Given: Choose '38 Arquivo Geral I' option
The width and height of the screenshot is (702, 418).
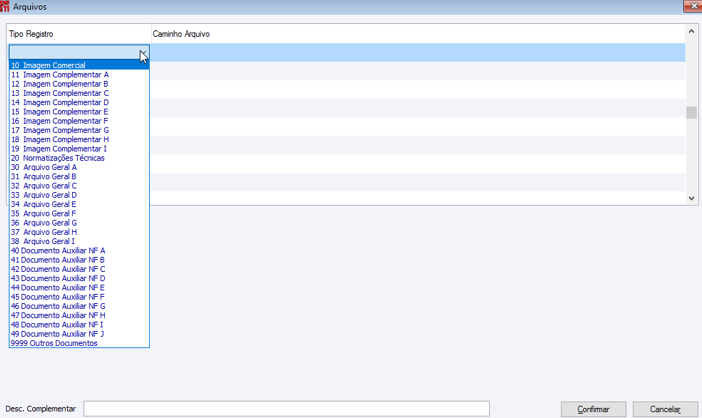Looking at the screenshot, I should tap(79, 241).
